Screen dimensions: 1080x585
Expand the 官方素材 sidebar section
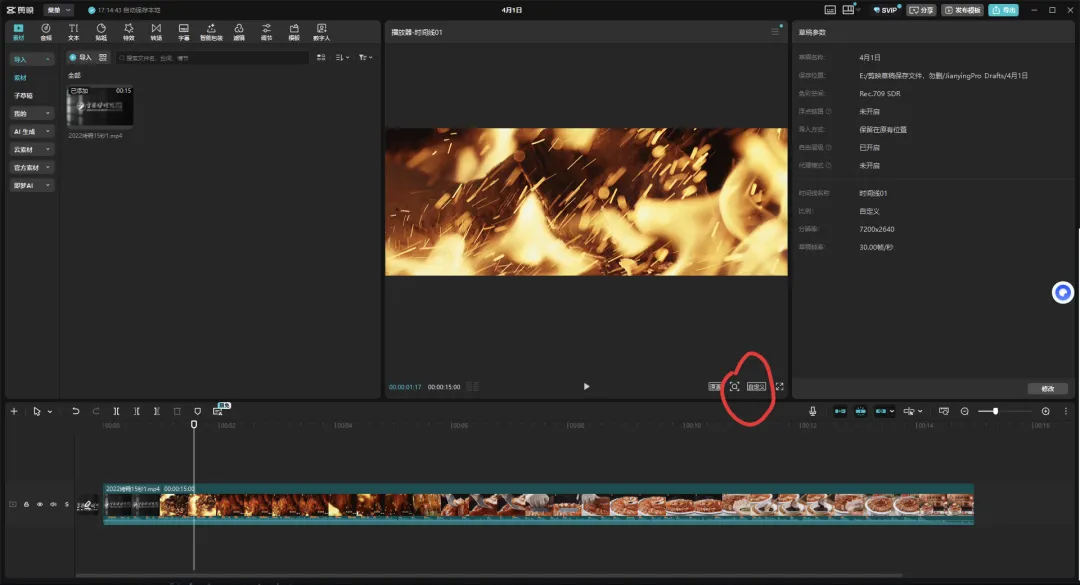pyautogui.click(x=31, y=167)
